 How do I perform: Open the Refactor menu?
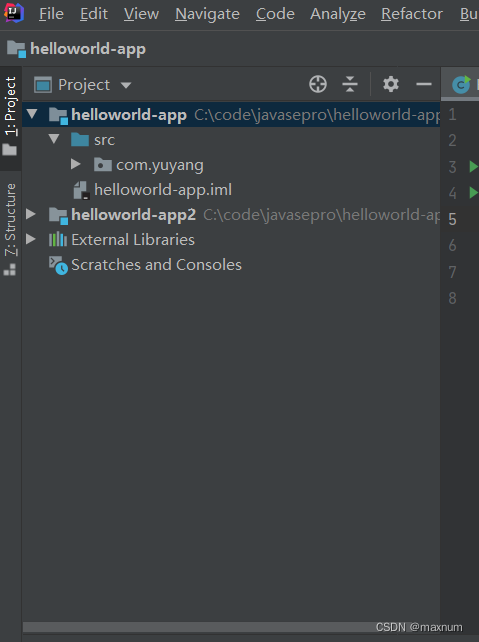click(x=412, y=14)
